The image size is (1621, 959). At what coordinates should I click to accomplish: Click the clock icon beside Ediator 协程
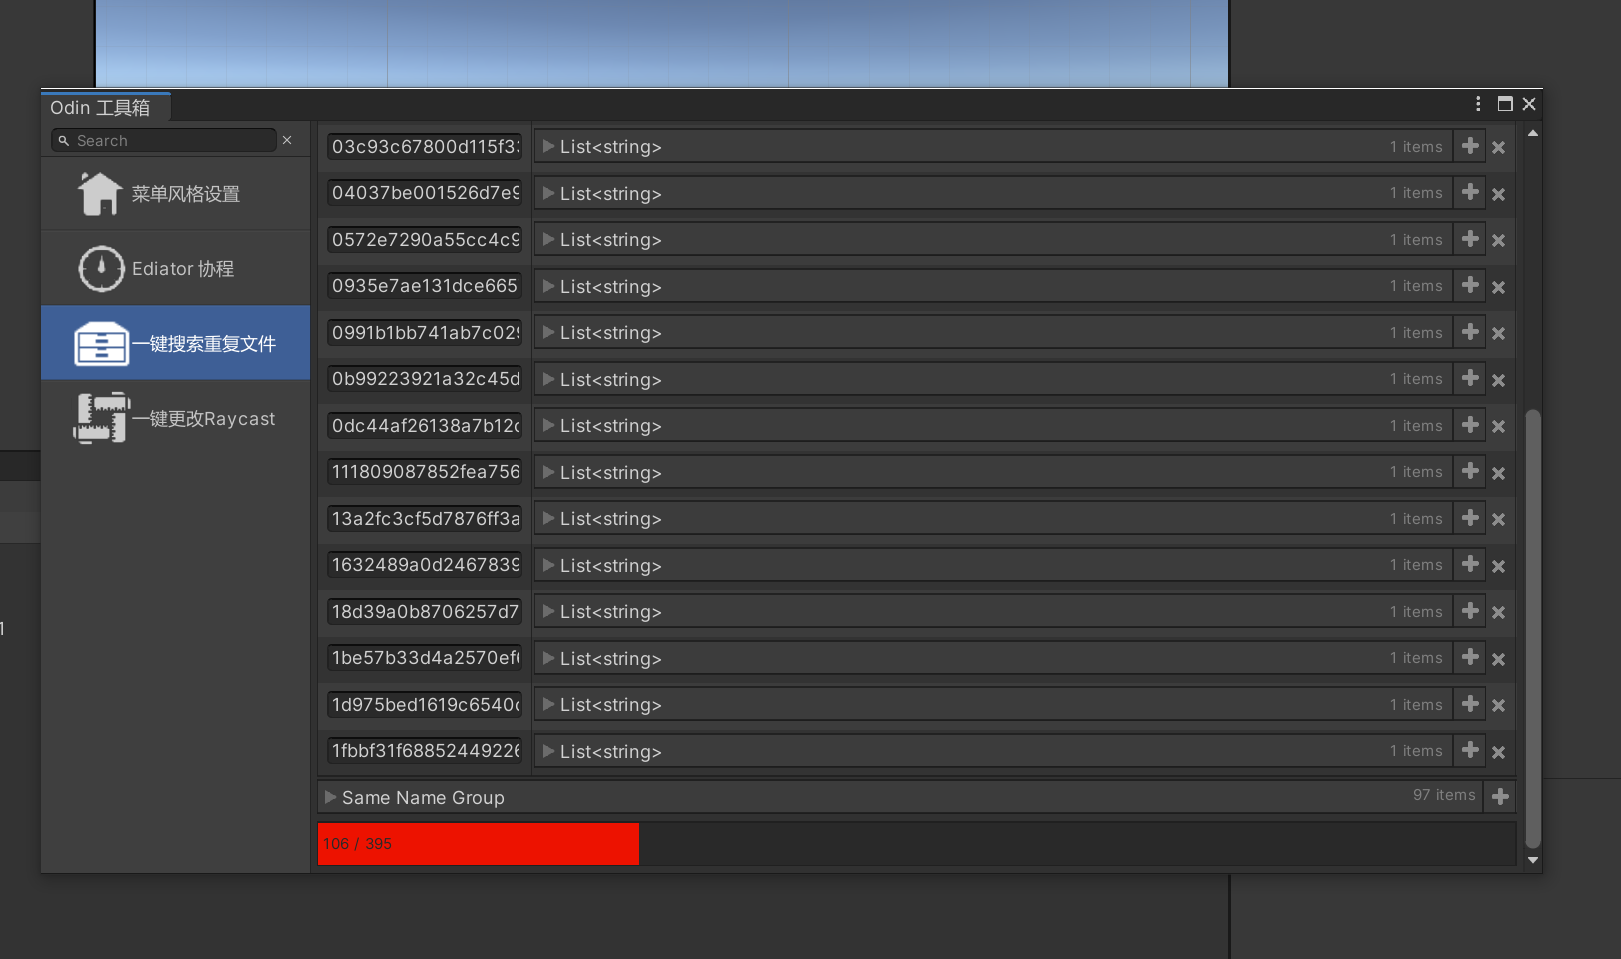(x=101, y=269)
